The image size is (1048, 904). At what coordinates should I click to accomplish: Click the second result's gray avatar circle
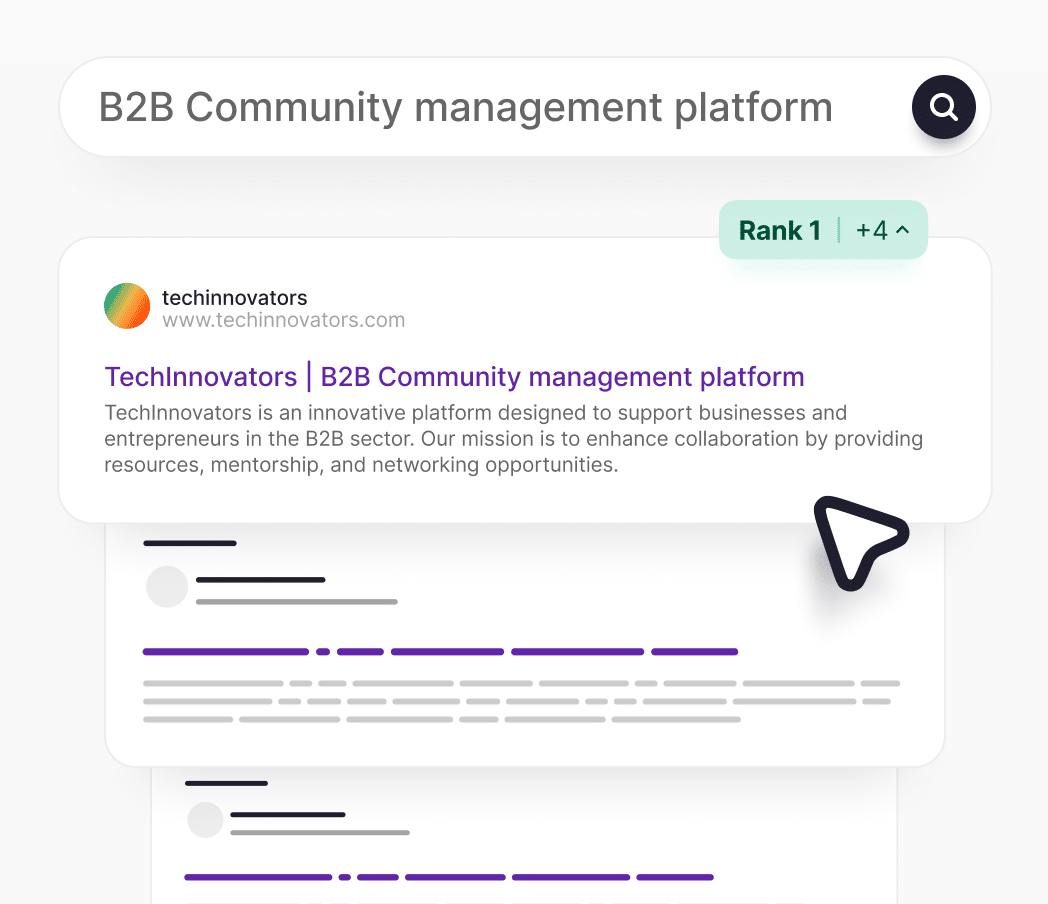click(x=167, y=587)
